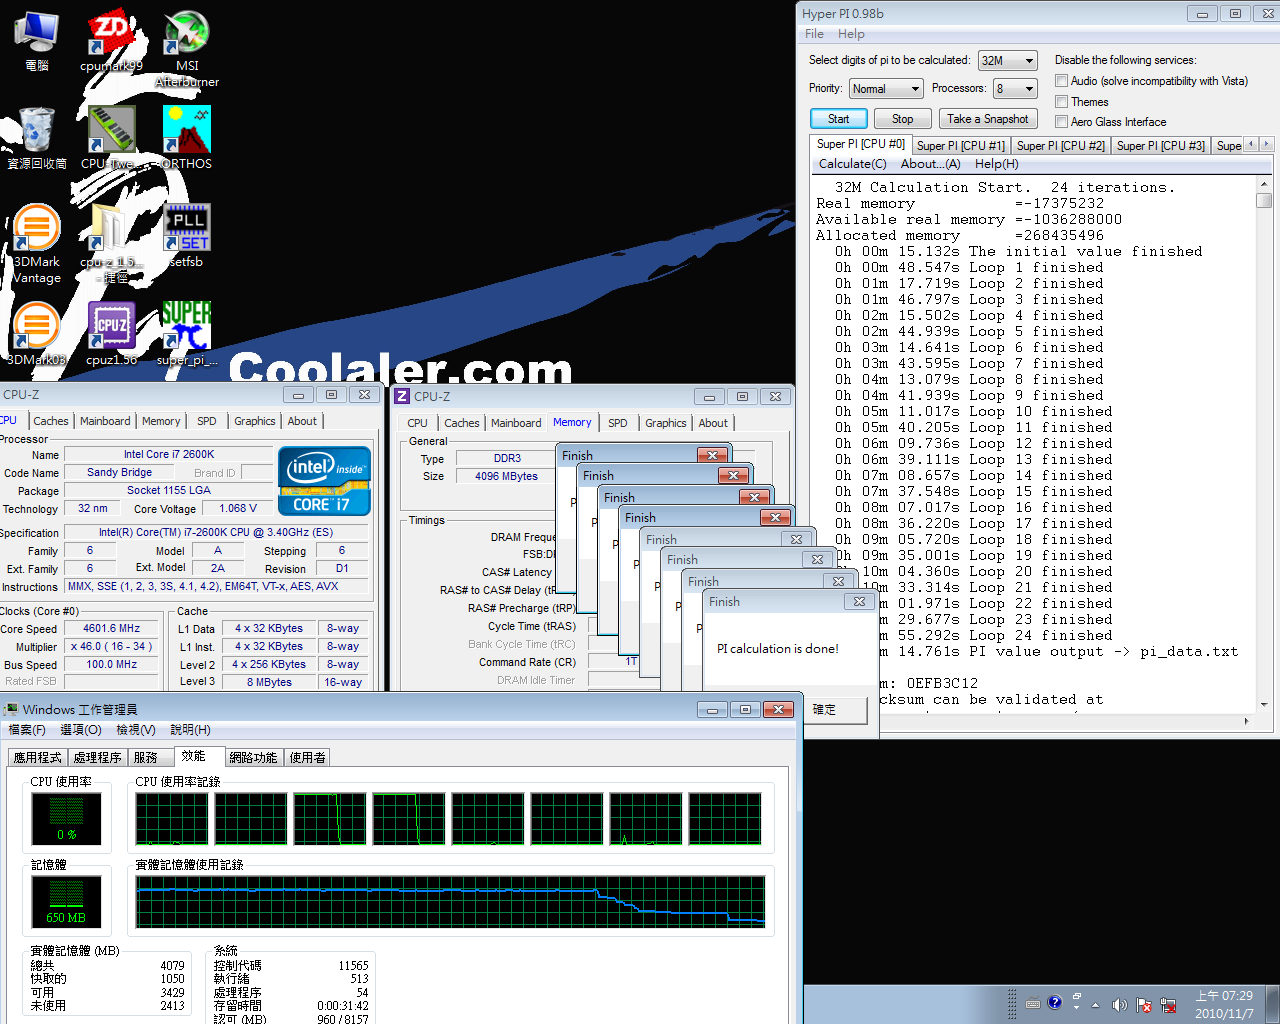Select the setfsb PLL SET icon

(x=187, y=237)
